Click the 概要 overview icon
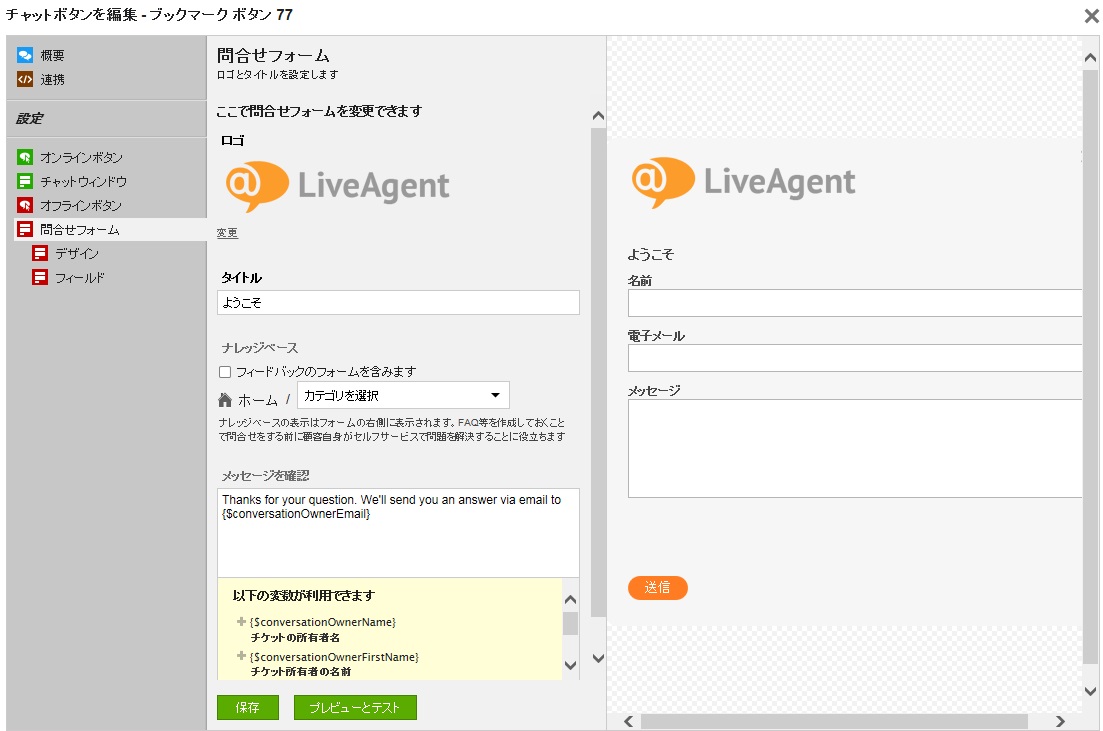Screen dimensions: 1103x731 point(25,55)
